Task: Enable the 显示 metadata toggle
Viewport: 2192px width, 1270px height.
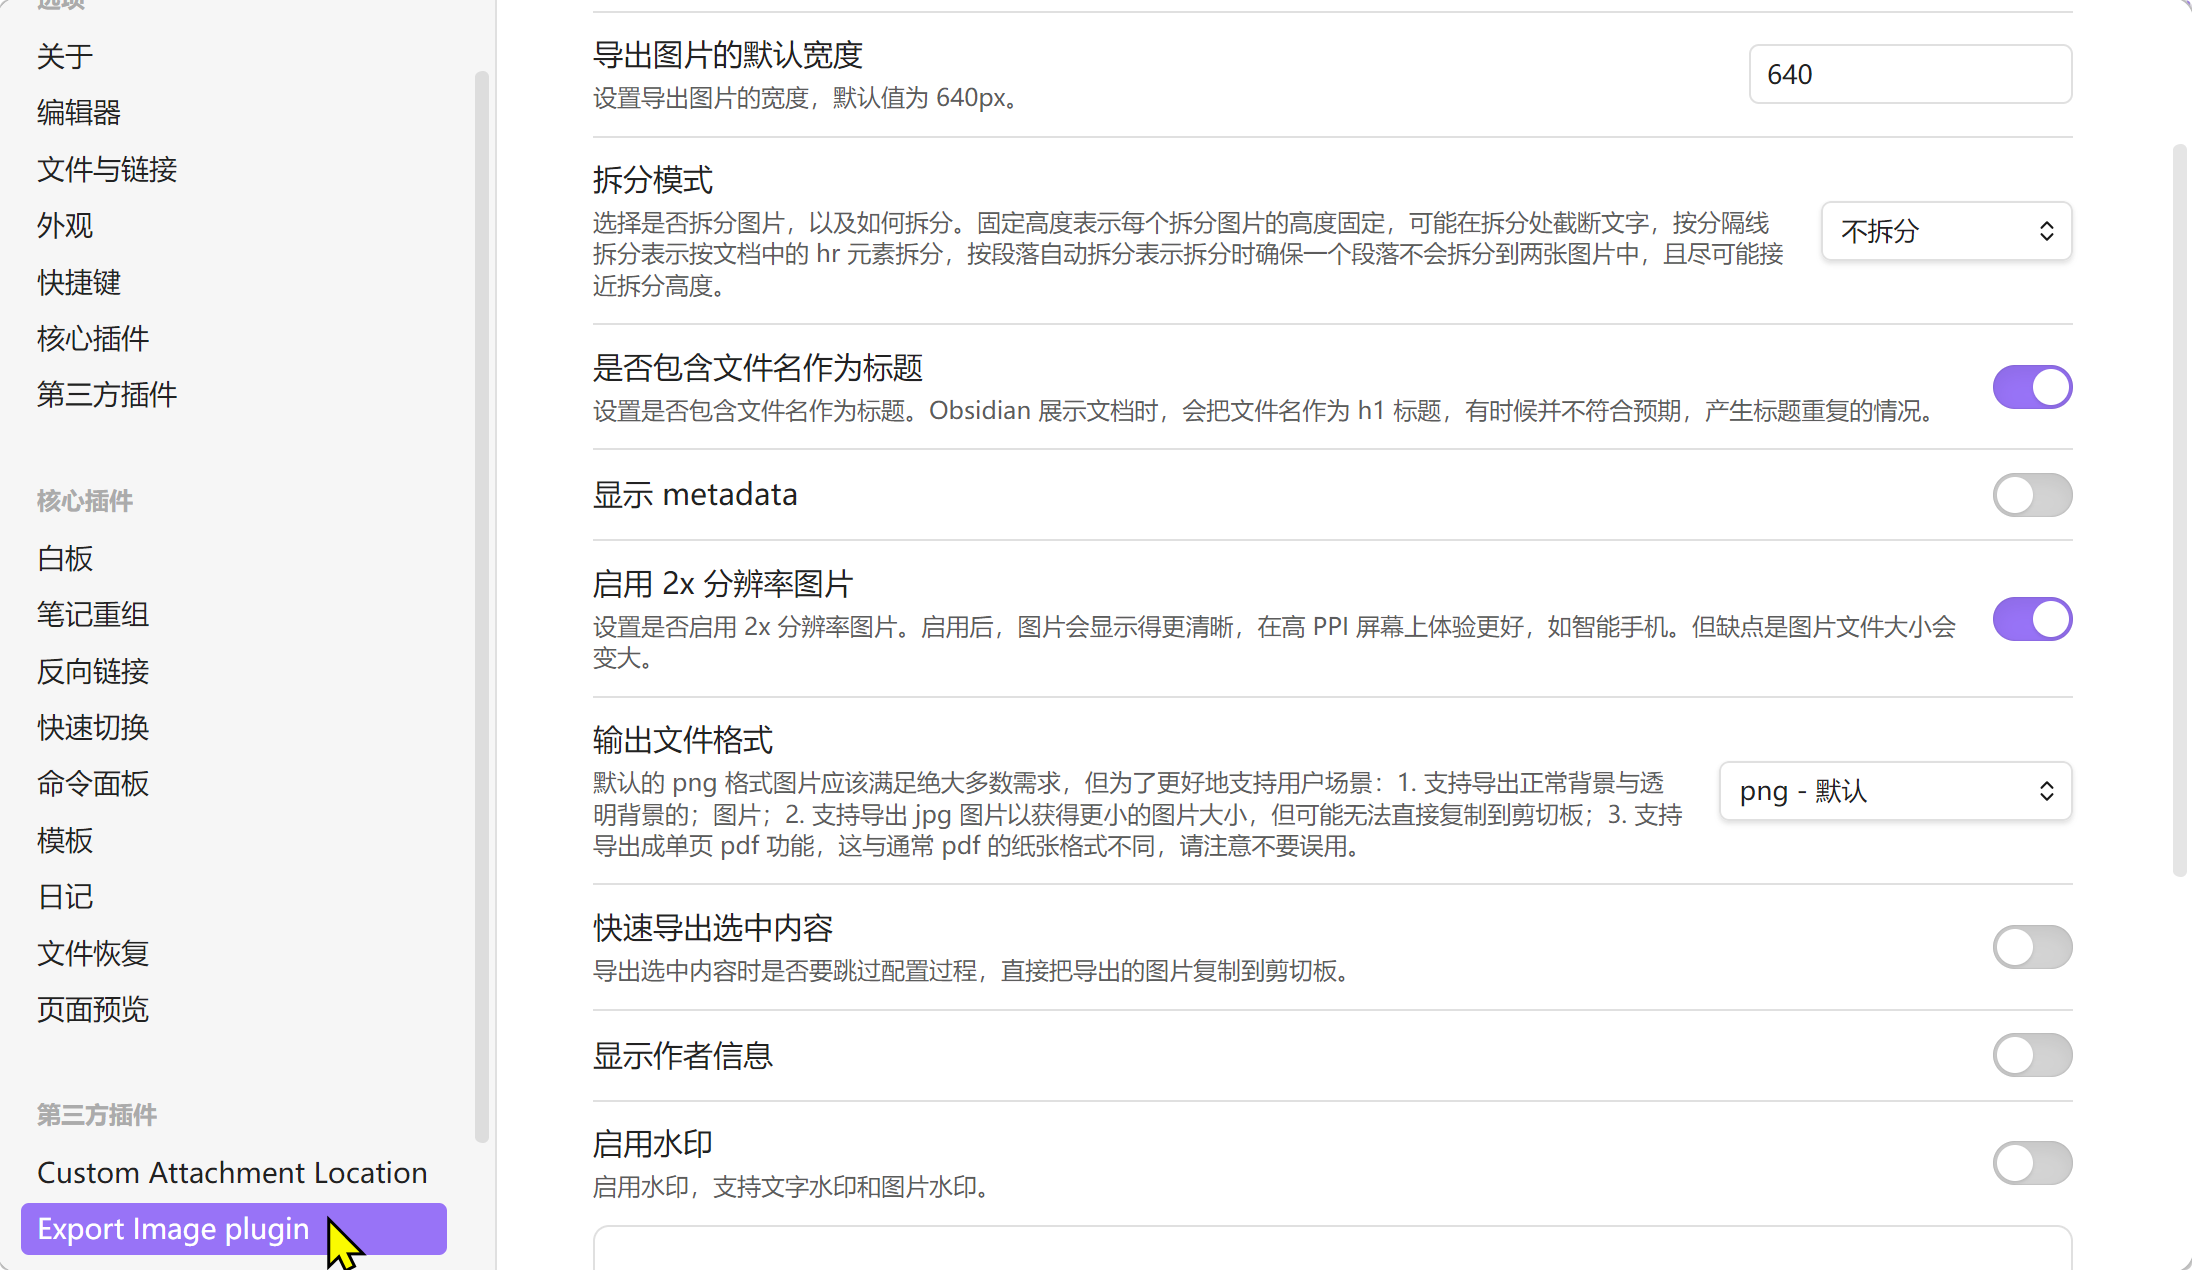Action: tap(2032, 495)
